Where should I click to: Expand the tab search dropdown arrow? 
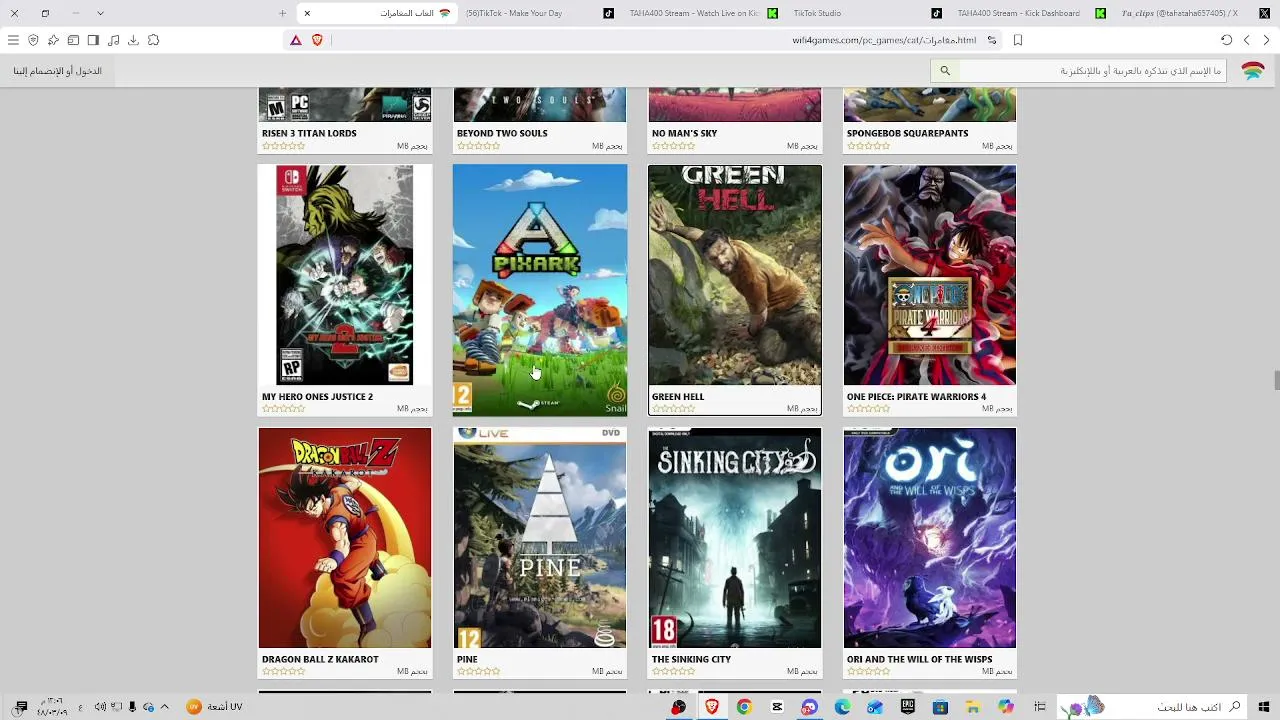[100, 13]
